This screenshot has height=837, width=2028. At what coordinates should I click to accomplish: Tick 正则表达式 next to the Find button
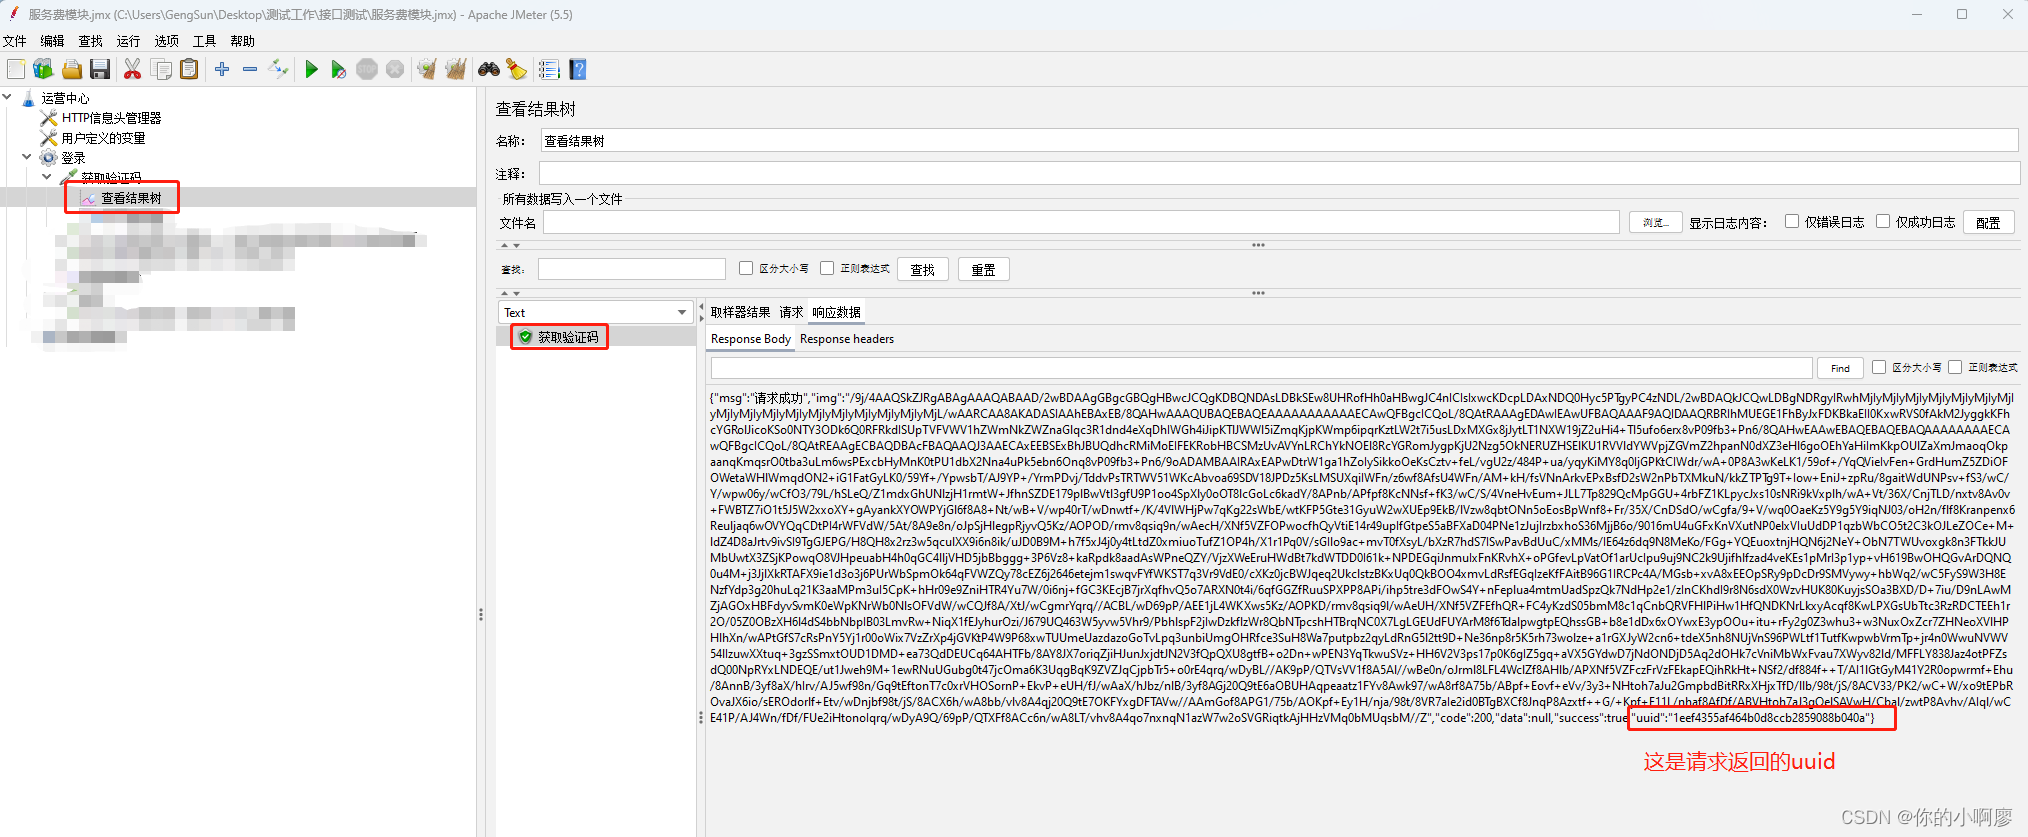[x=1954, y=367]
